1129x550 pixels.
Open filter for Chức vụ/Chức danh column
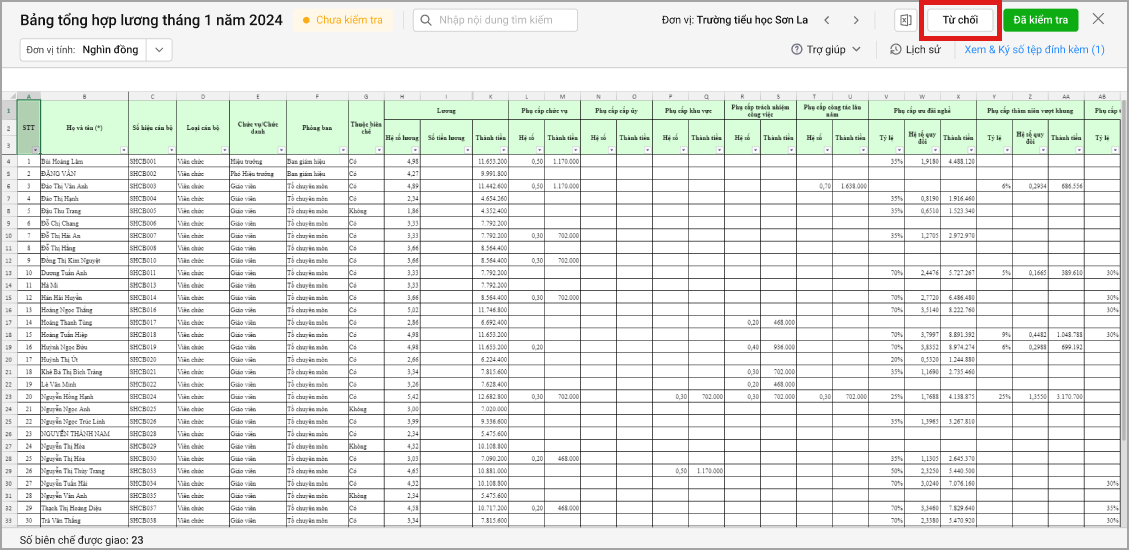coord(281,150)
